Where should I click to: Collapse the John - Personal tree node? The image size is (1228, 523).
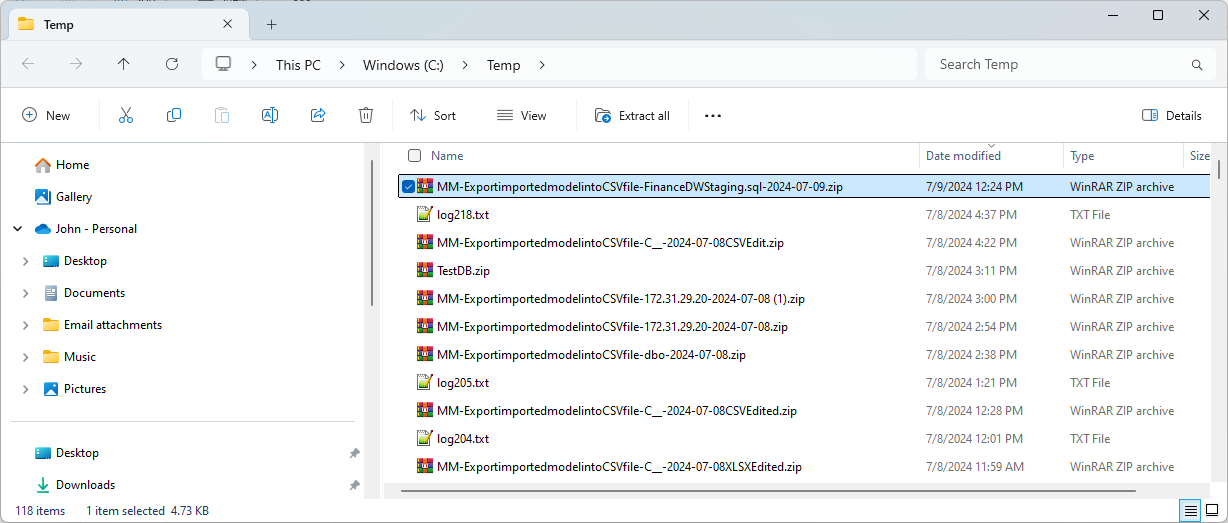pos(17,229)
